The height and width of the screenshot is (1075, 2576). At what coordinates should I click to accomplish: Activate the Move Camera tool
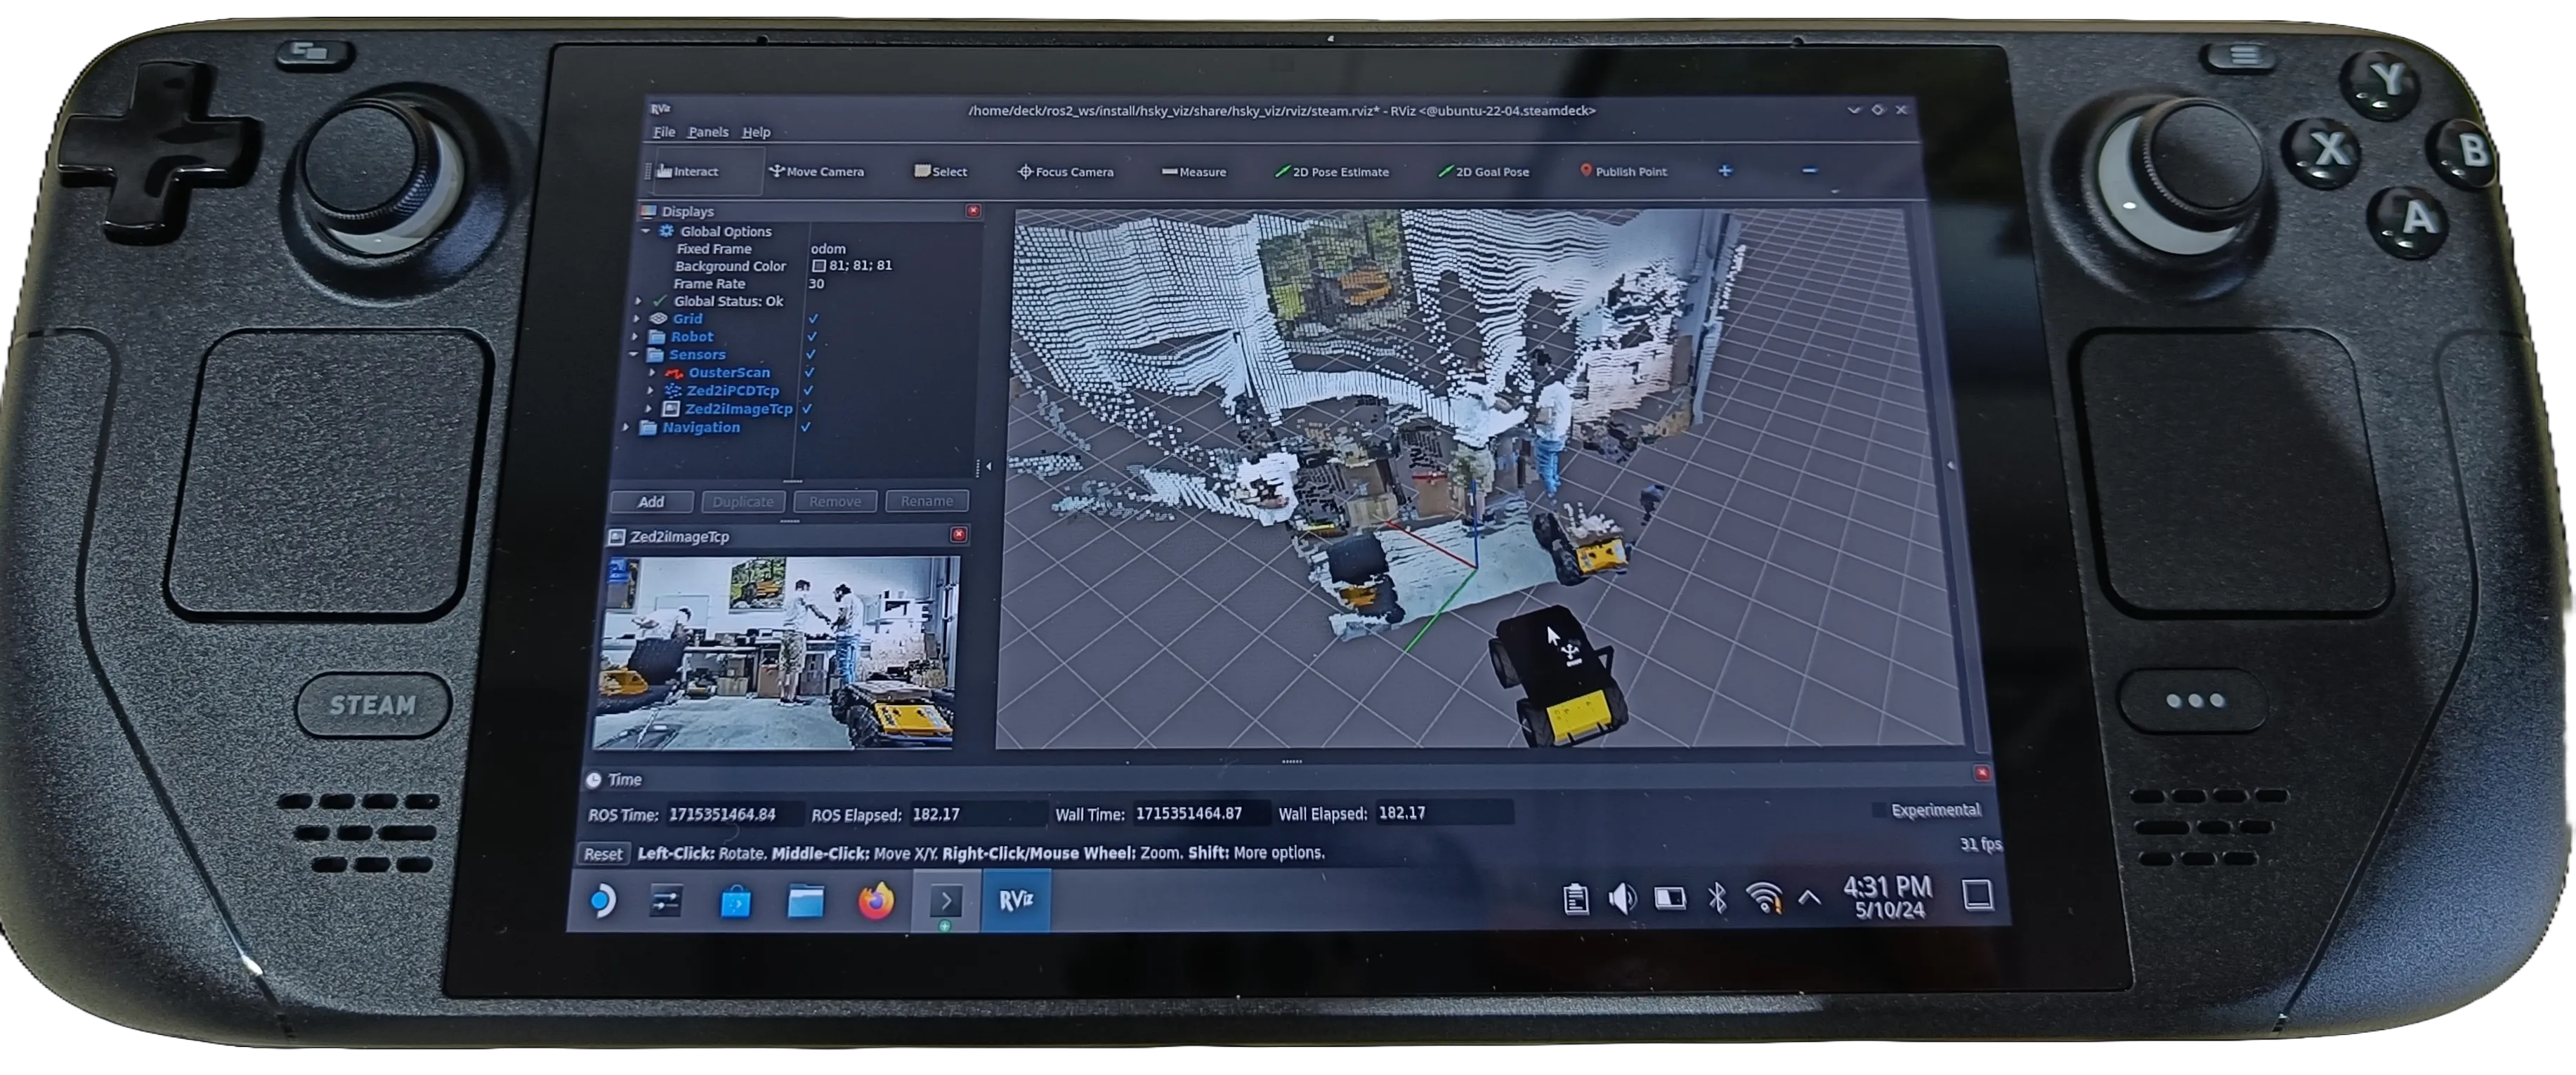click(816, 172)
